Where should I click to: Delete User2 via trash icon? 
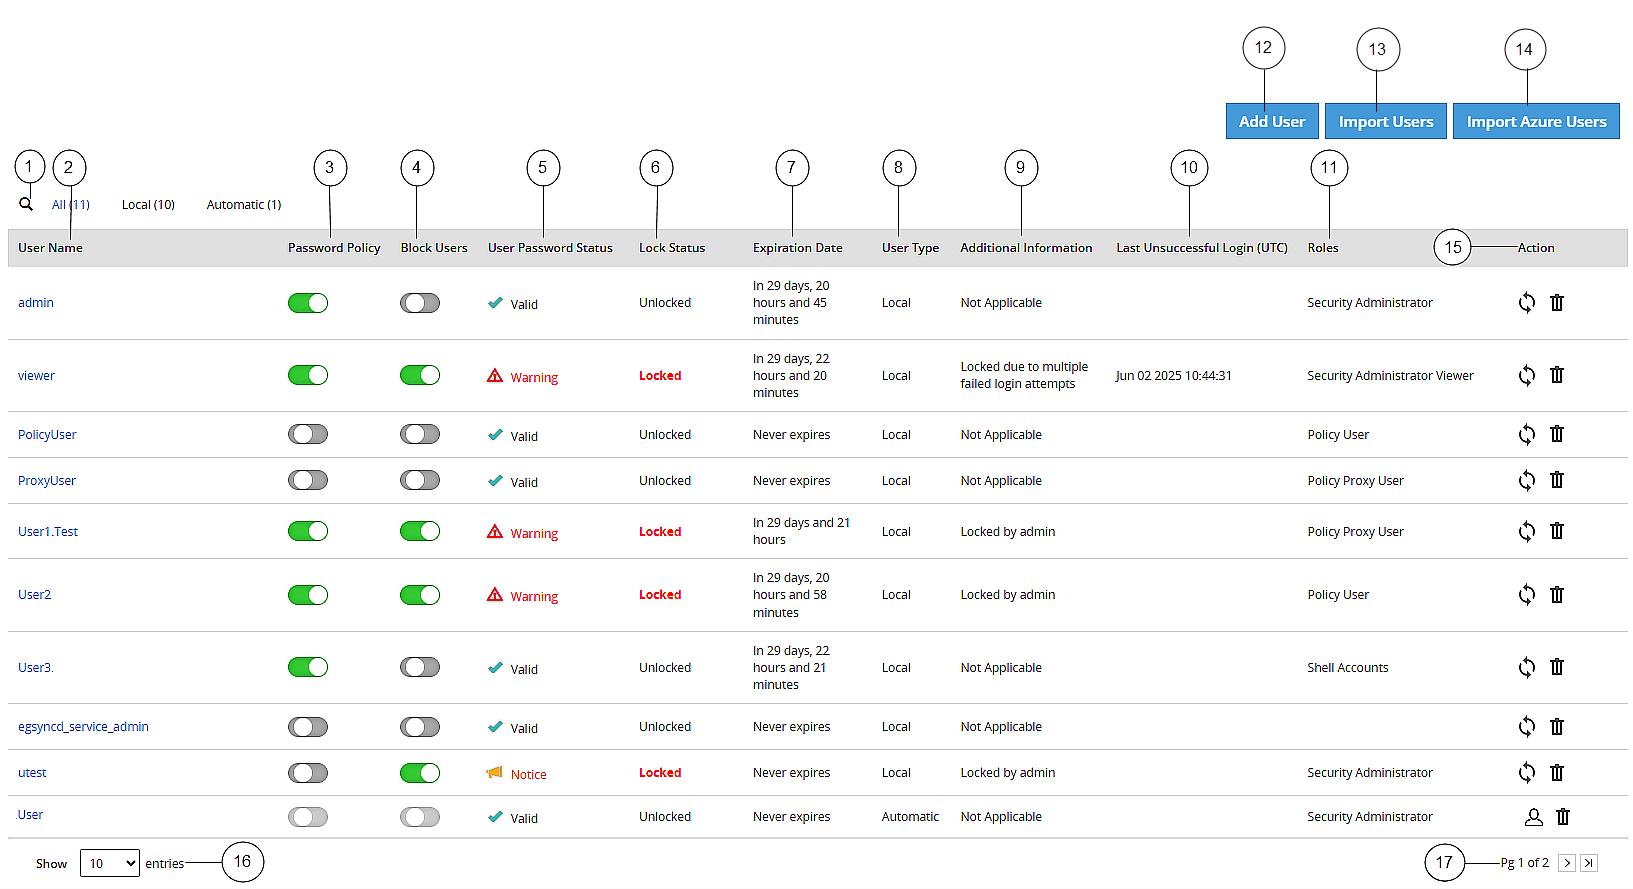(1557, 594)
